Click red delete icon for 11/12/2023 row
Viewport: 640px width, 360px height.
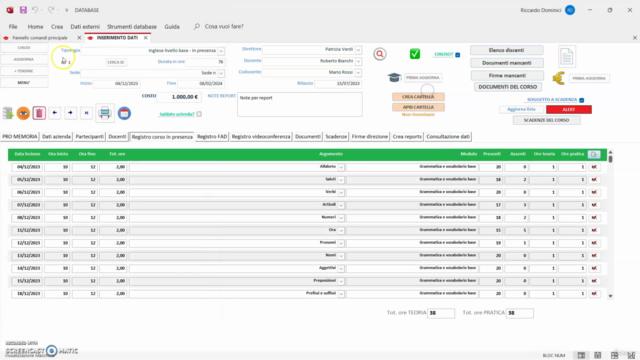pyautogui.click(x=594, y=230)
